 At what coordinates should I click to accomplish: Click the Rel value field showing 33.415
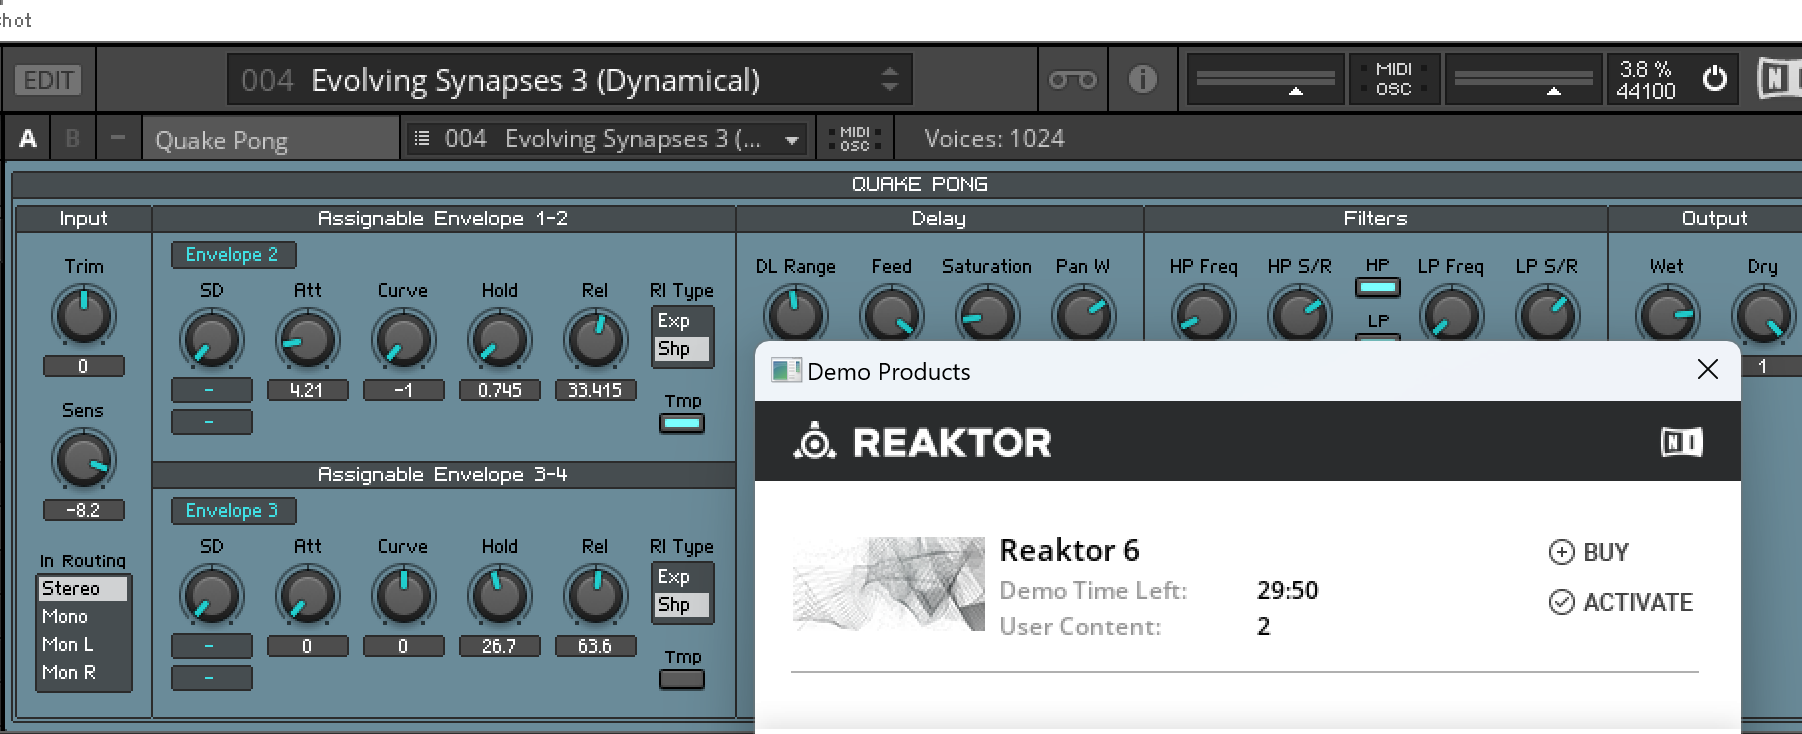tap(595, 390)
